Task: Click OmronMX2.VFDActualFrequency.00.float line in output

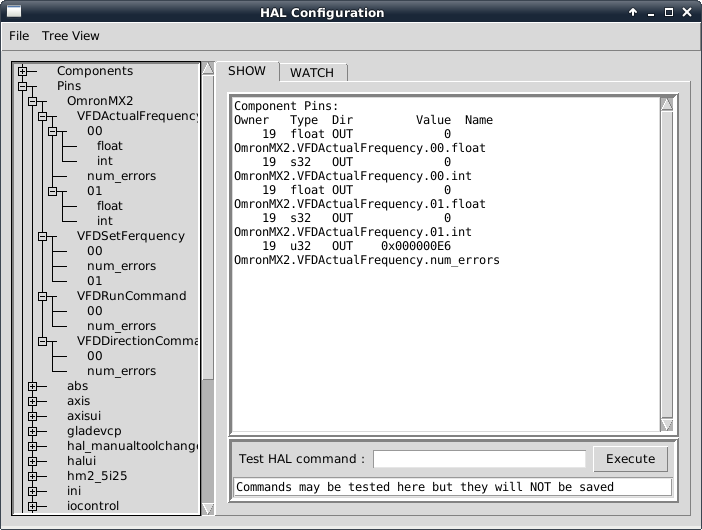Action: [360, 148]
